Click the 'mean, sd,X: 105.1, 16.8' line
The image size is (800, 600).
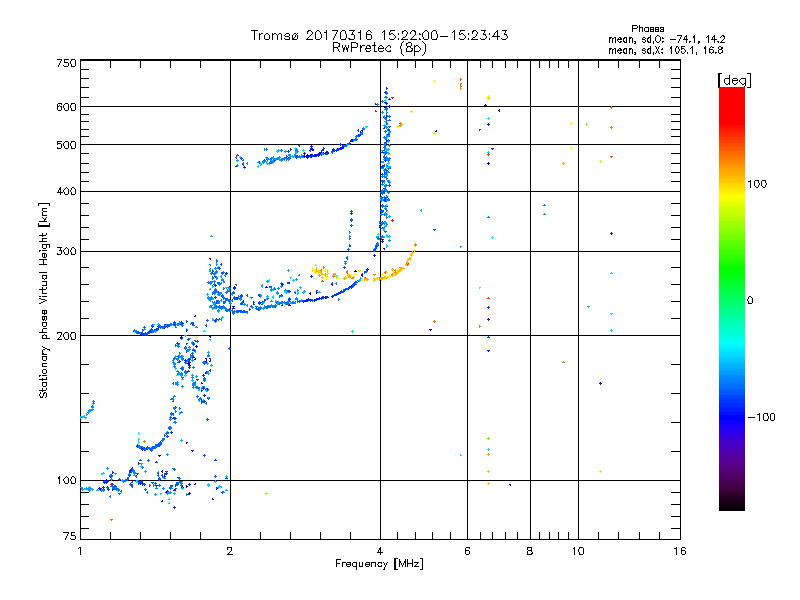coord(665,50)
